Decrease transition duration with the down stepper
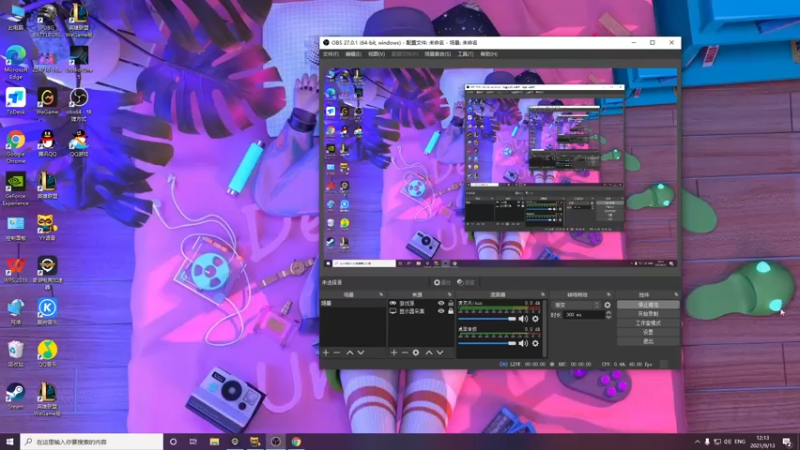 [x=608, y=317]
